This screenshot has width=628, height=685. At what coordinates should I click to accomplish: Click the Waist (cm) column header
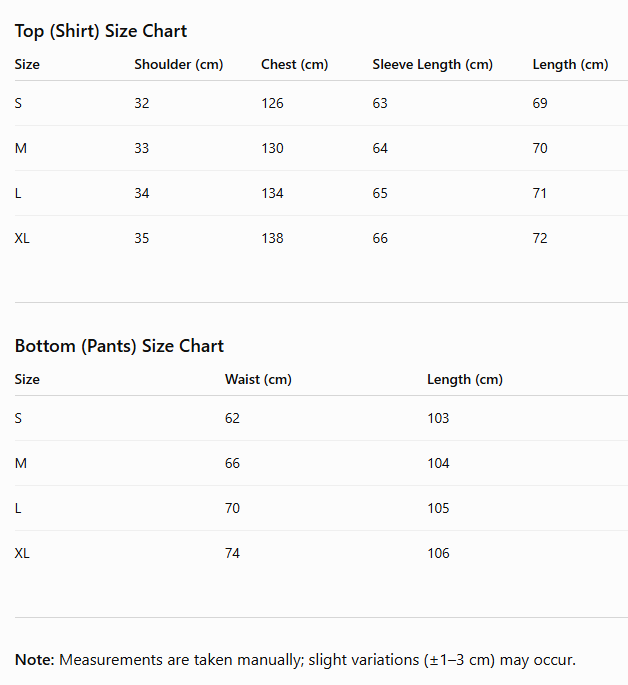click(258, 380)
